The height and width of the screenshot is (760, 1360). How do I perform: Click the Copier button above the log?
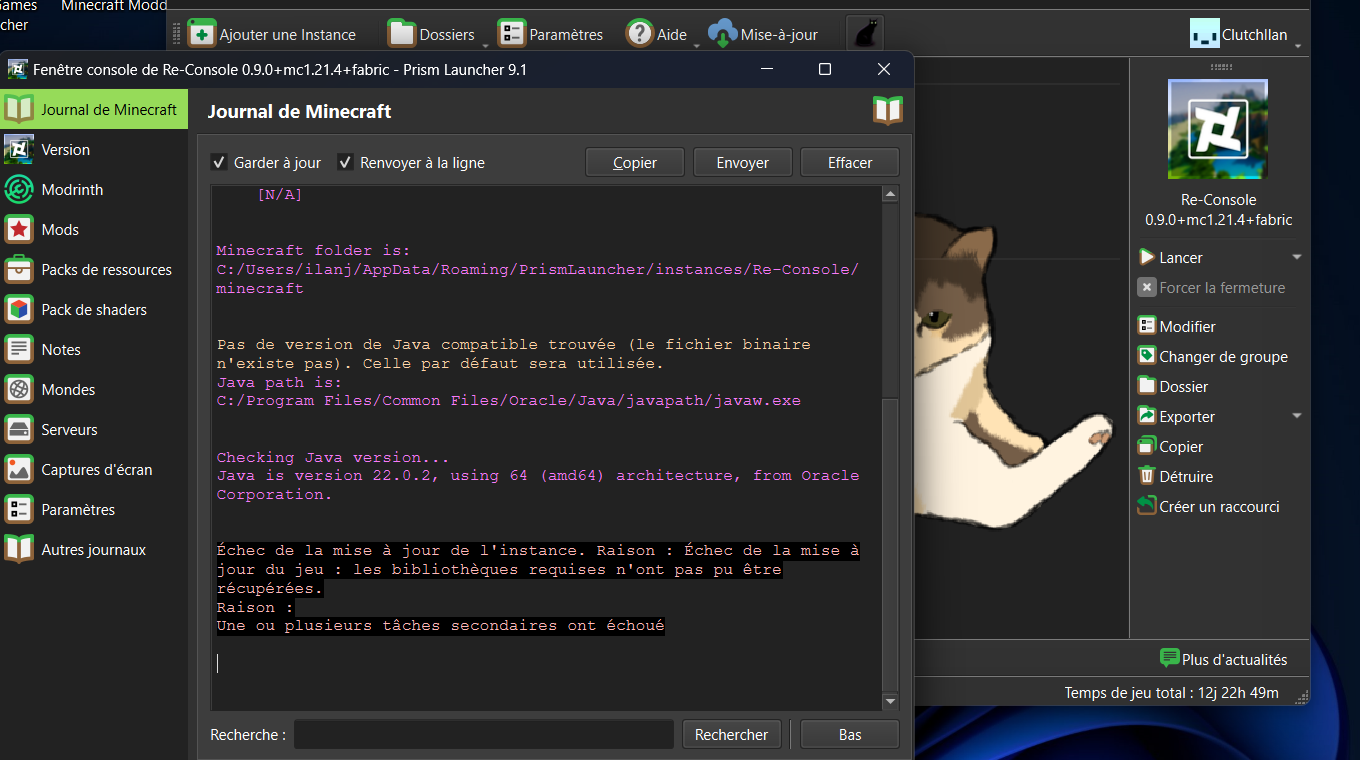(635, 162)
